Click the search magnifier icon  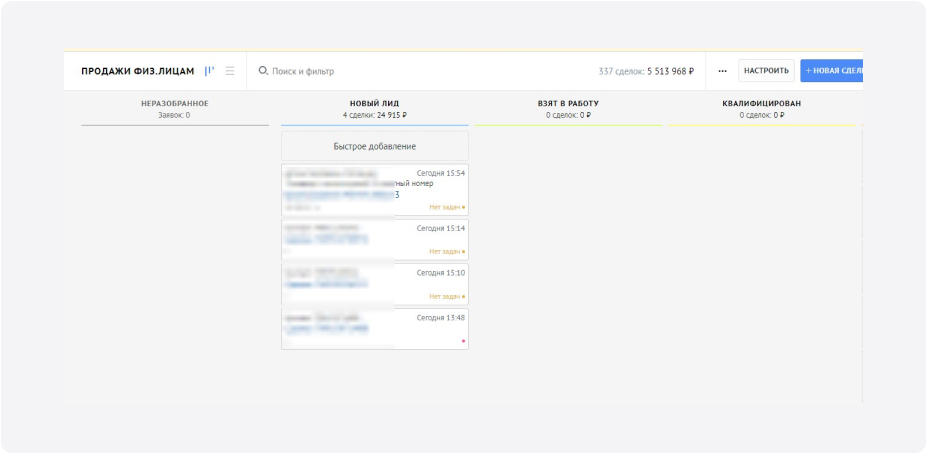(263, 71)
